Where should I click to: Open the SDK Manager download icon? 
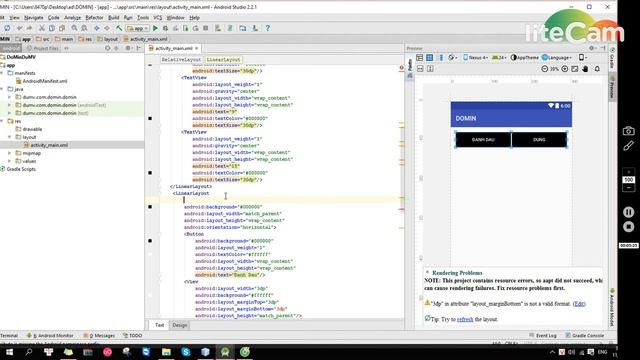[255, 28]
